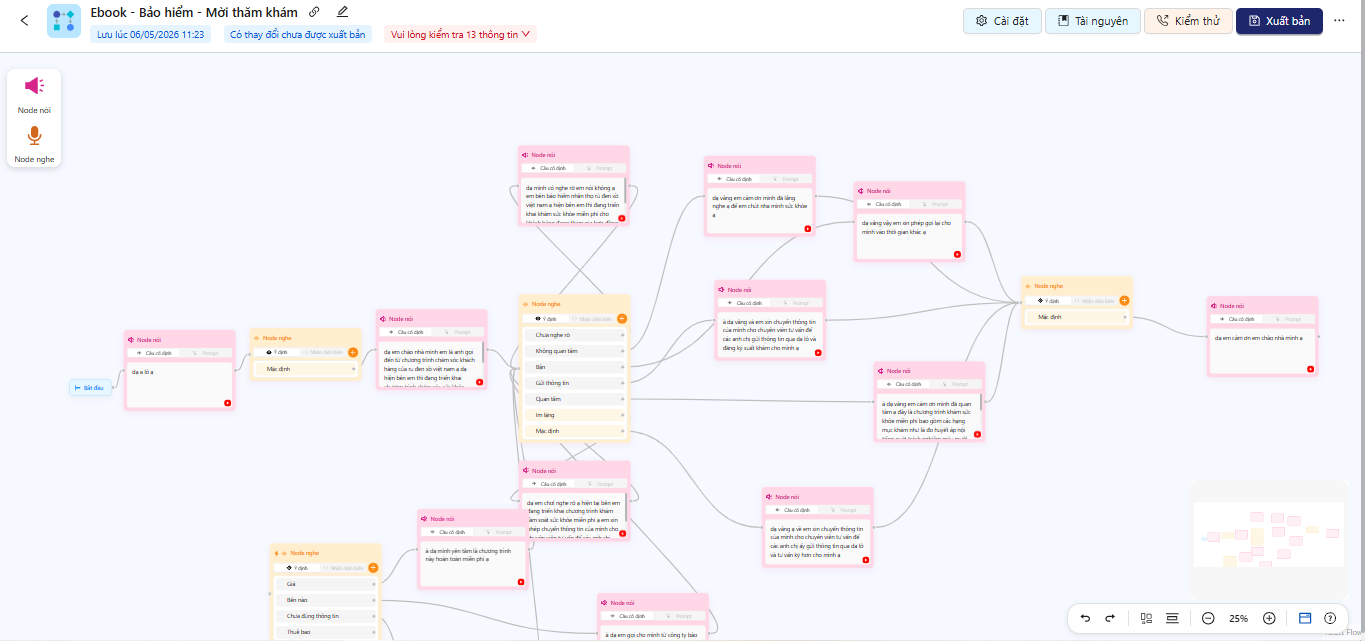Select 'Mặc định' row in right Node nghe
The height and width of the screenshot is (641, 1365).
tap(1077, 317)
